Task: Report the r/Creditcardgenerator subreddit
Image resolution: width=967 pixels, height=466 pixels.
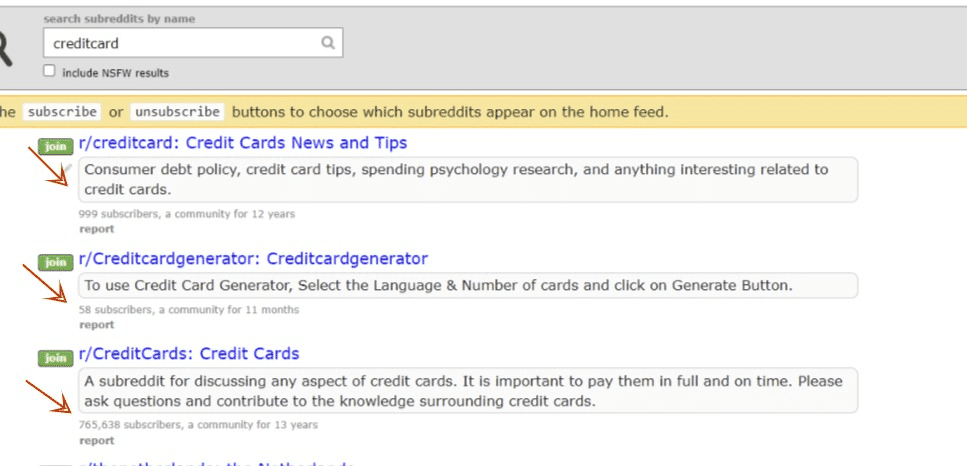Action: pyautogui.click(x=96, y=325)
